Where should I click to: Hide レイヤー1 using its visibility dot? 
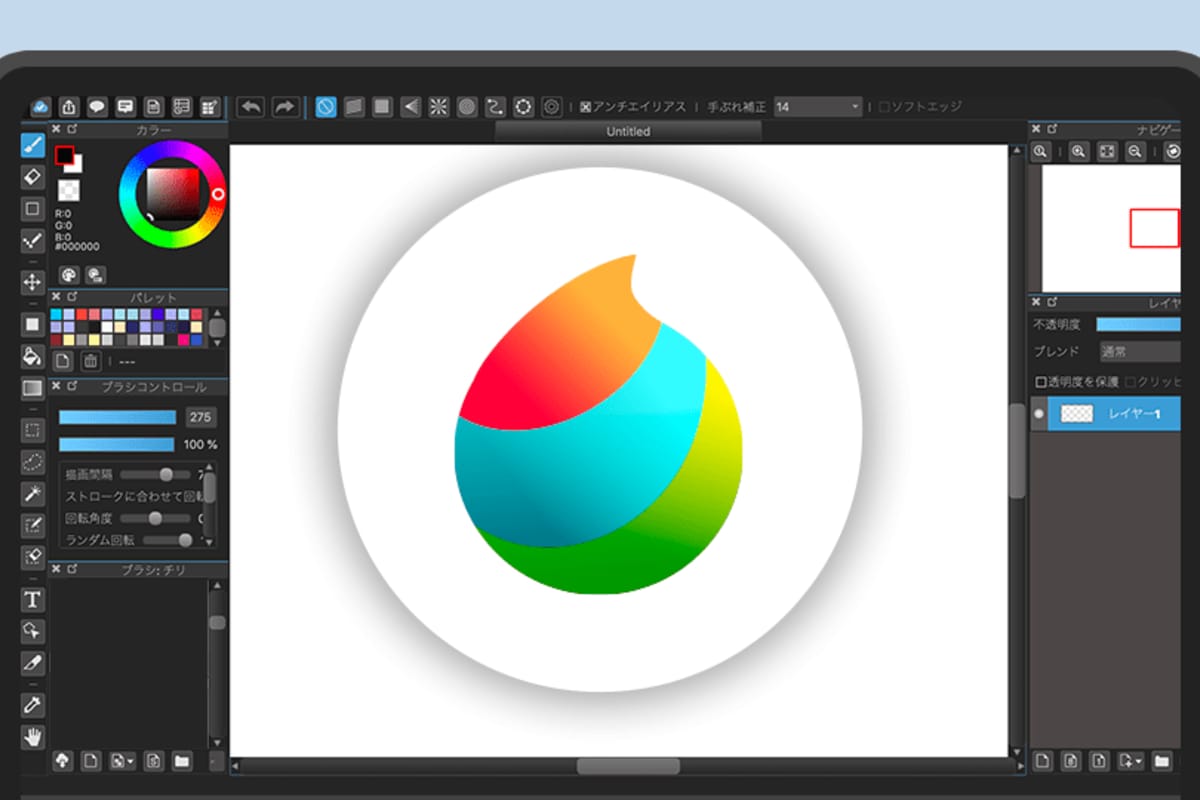pos(1039,414)
